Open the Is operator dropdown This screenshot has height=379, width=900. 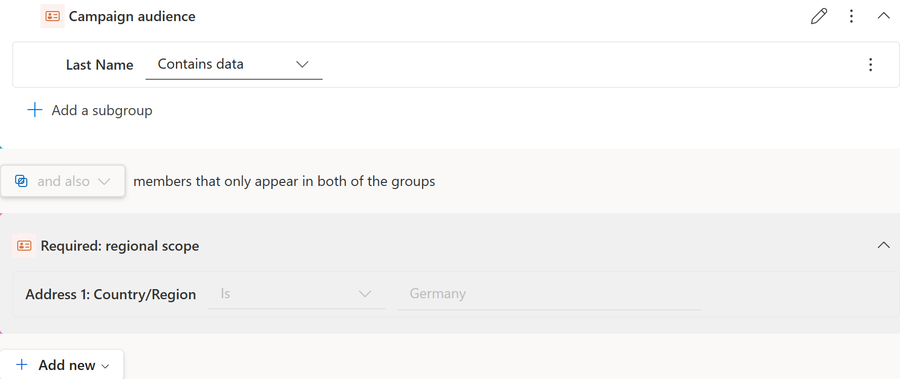[x=297, y=294]
